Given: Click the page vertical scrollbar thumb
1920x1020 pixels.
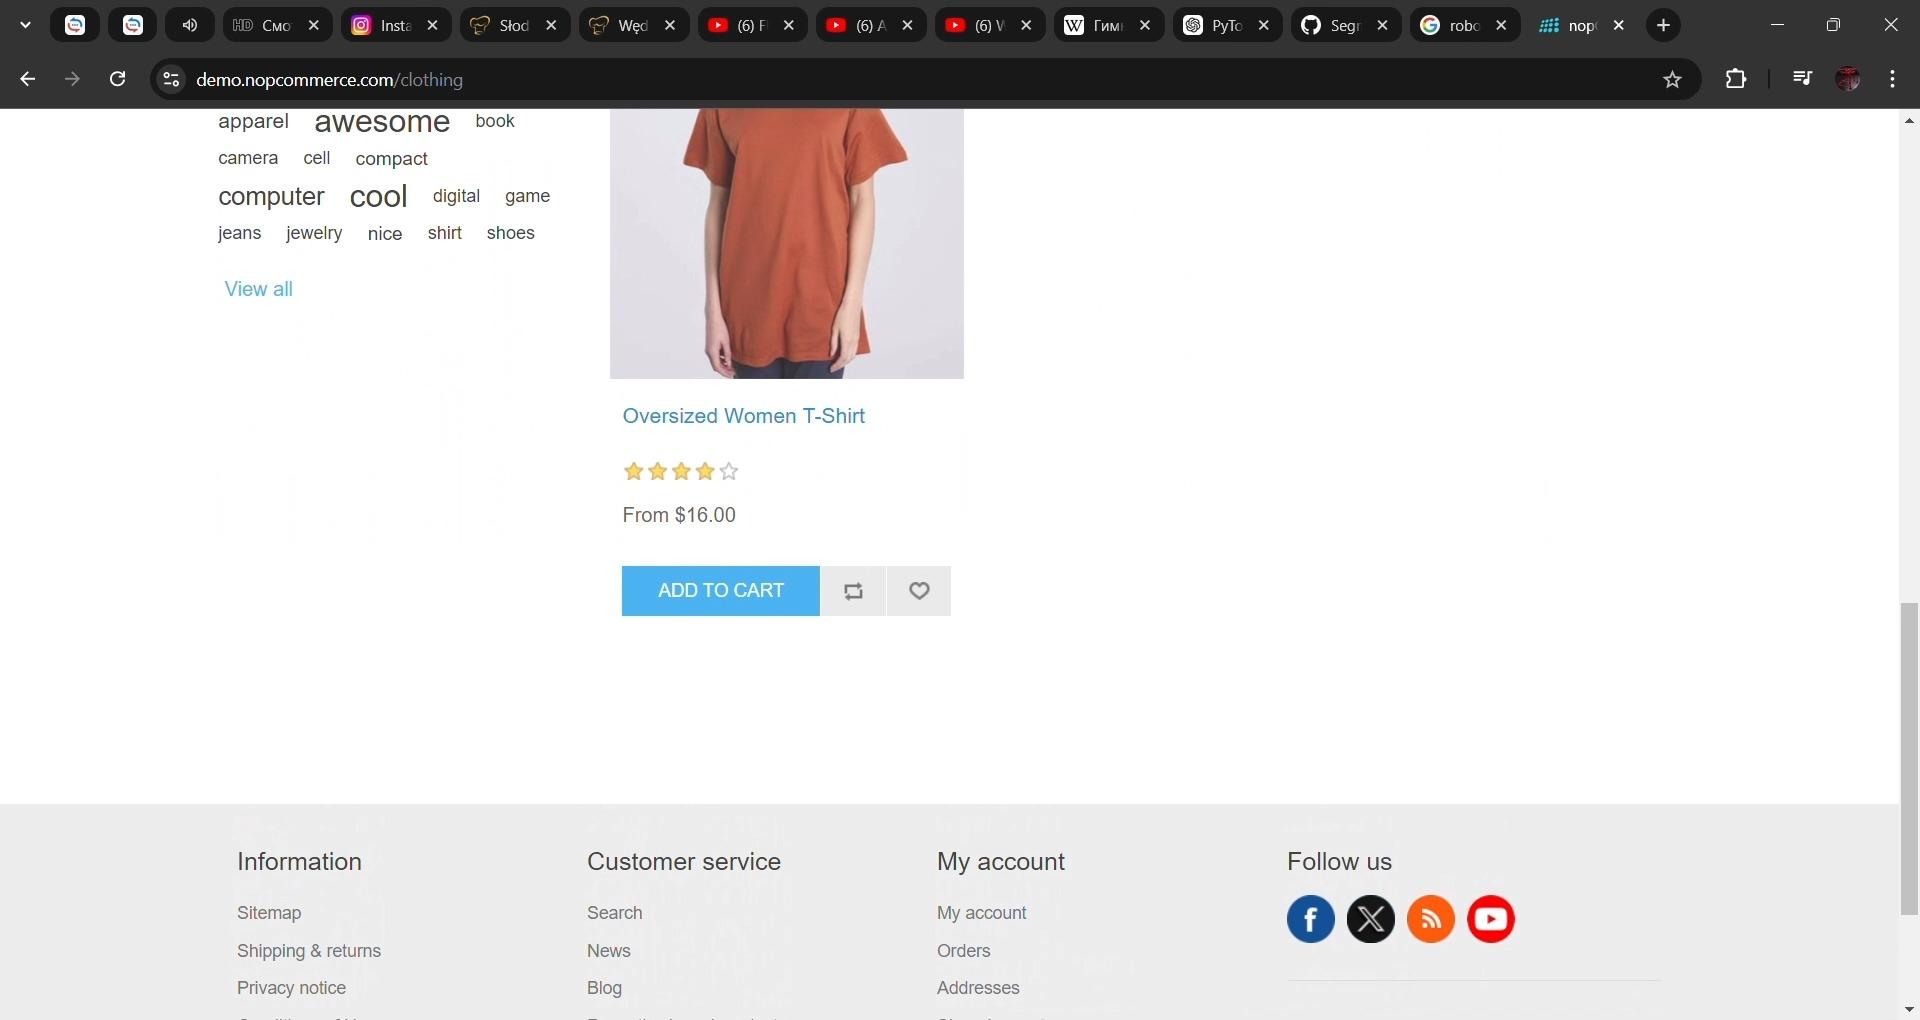Looking at the screenshot, I should (x=1909, y=759).
